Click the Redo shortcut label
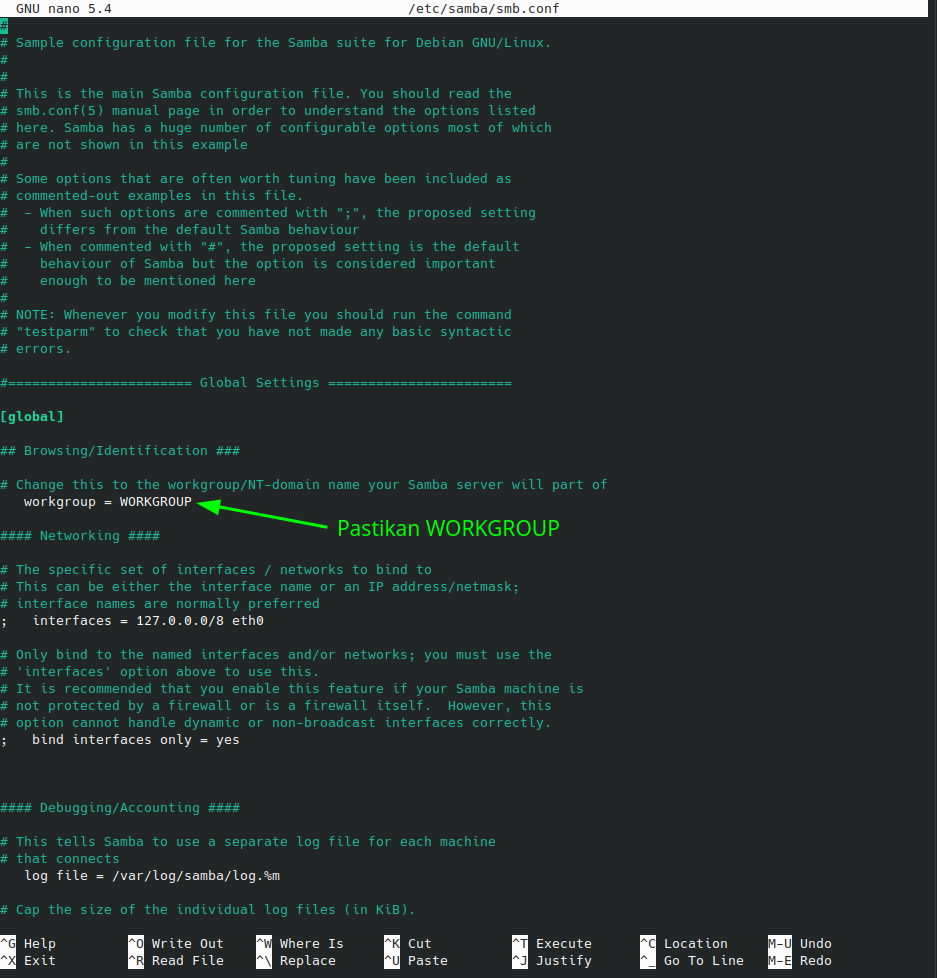The height and width of the screenshot is (978, 937). (815, 960)
